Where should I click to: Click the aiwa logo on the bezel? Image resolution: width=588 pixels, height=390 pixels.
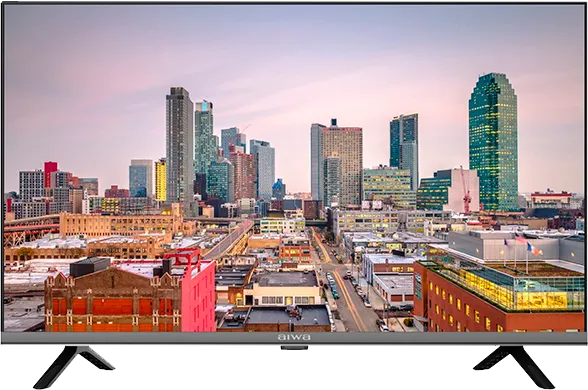294,337
